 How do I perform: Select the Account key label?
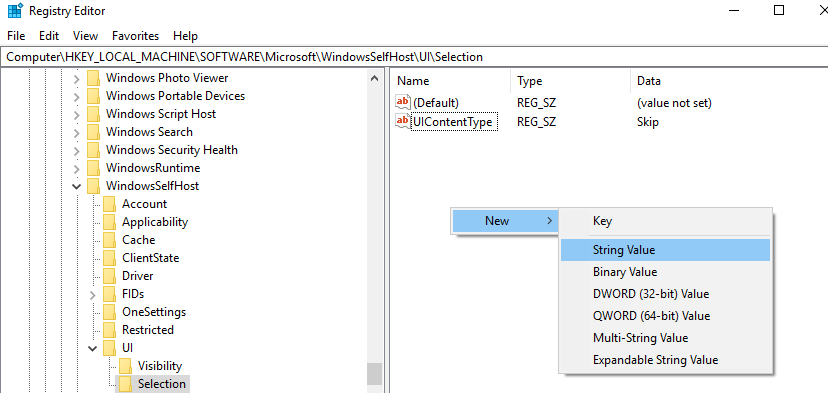tap(144, 204)
